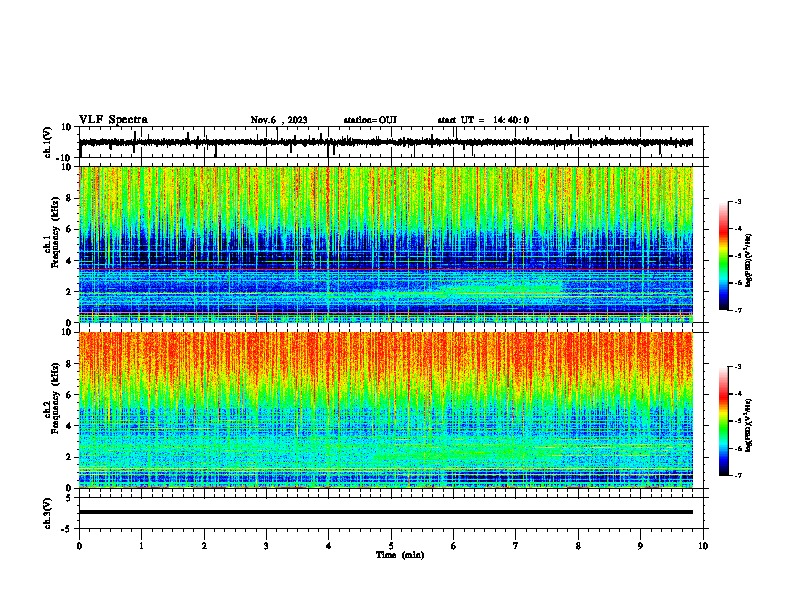The image size is (792, 612).
Task: Click the time axis tick label "5"
Action: [391, 545]
